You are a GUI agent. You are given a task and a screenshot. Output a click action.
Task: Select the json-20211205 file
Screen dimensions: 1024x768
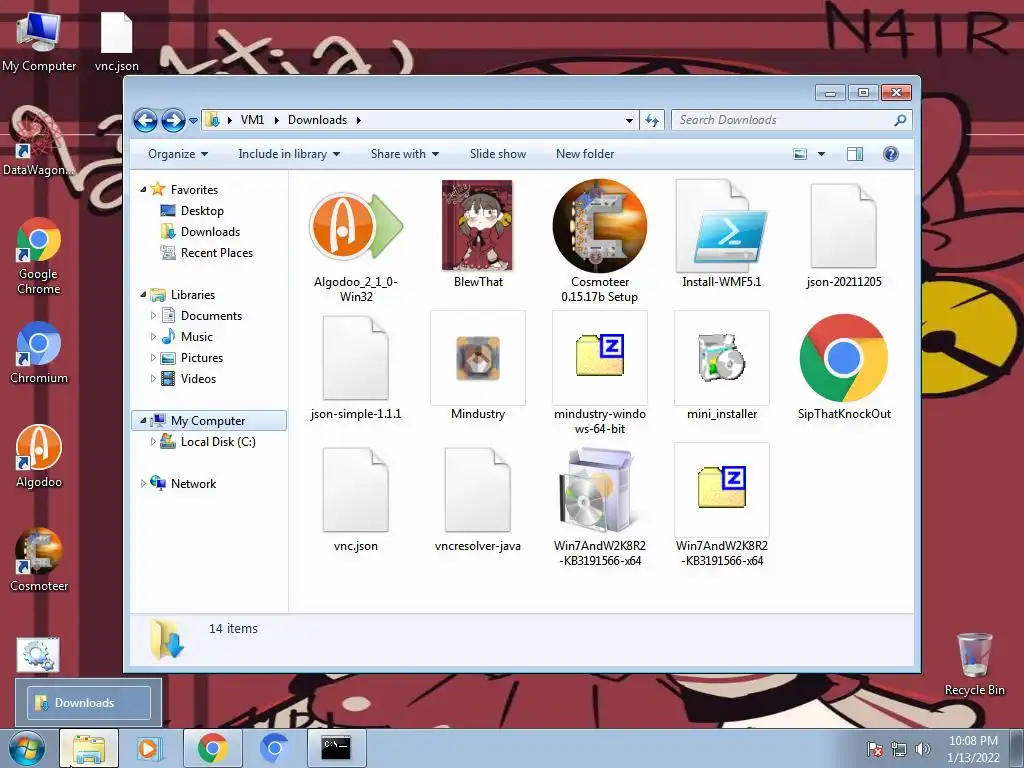[x=844, y=234]
